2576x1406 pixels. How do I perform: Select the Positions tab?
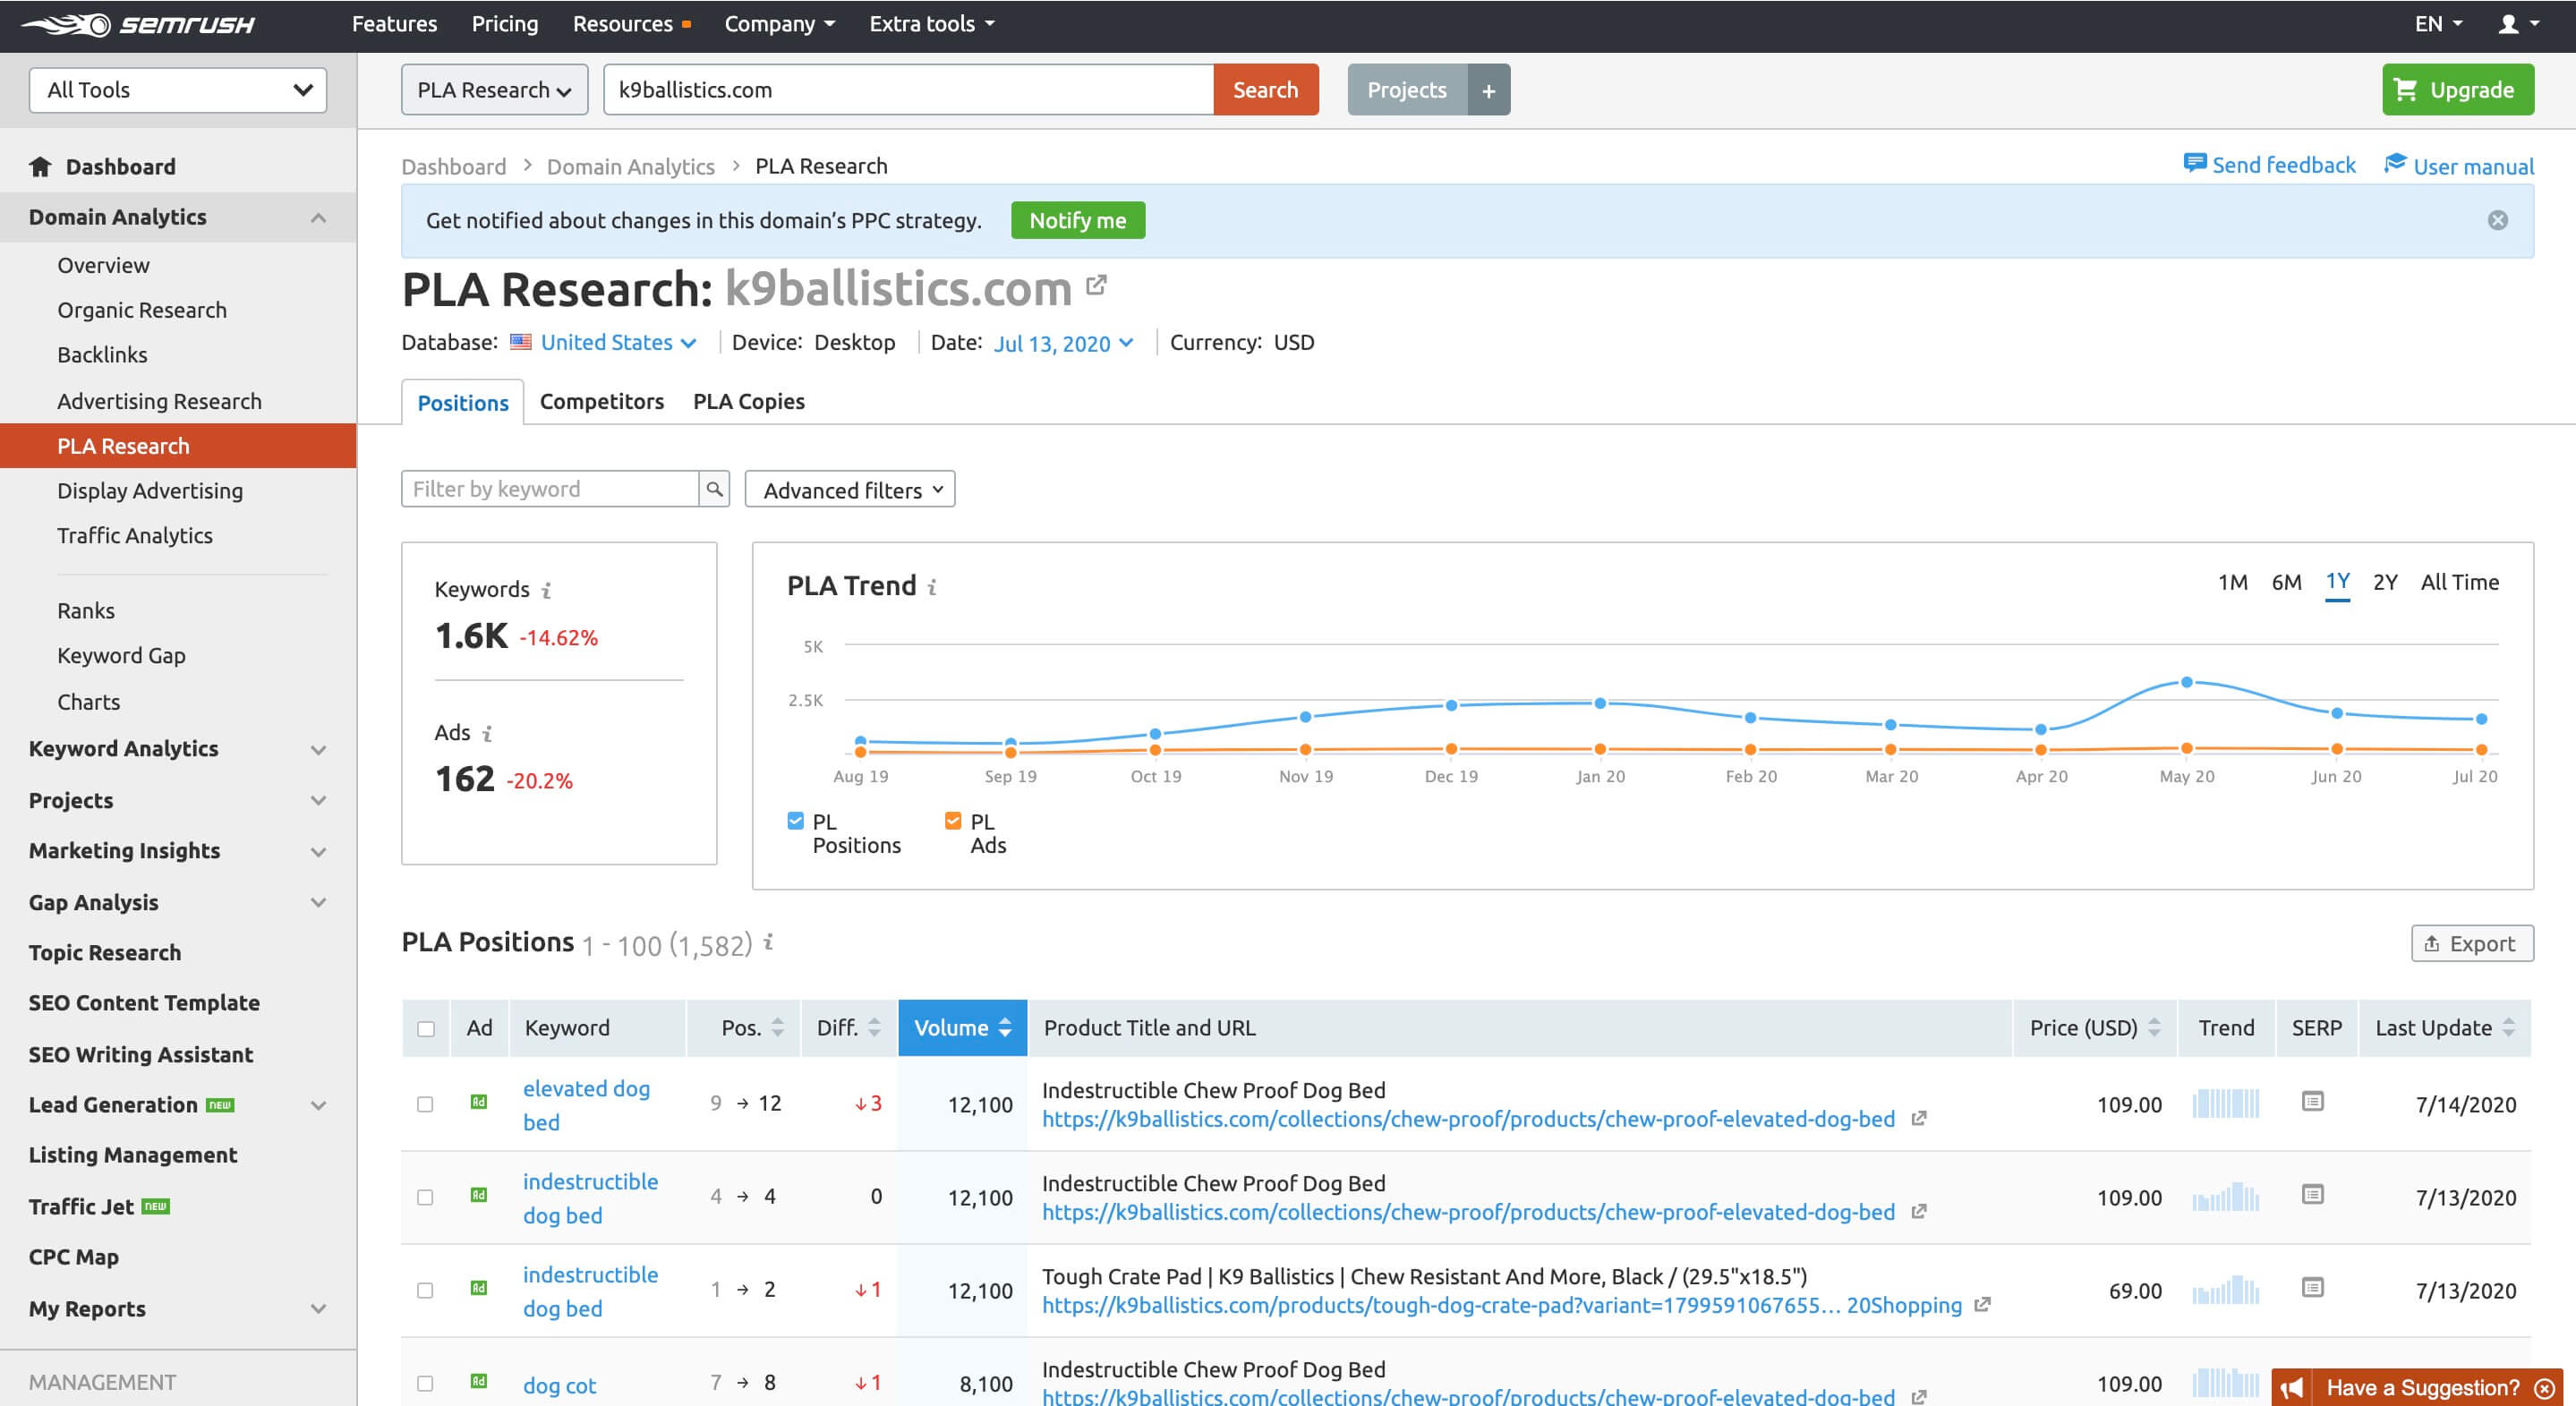462,402
